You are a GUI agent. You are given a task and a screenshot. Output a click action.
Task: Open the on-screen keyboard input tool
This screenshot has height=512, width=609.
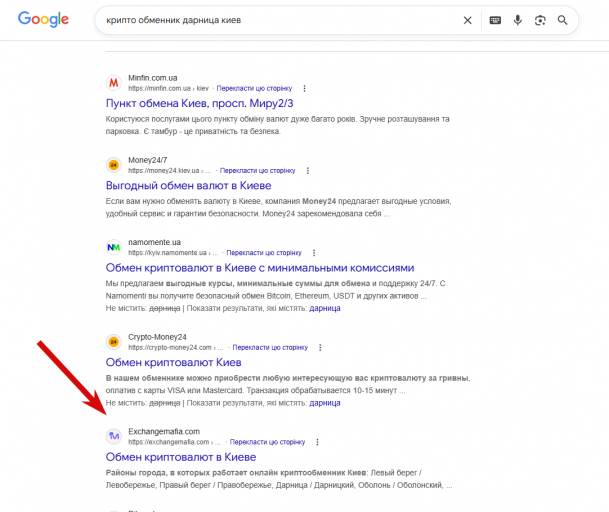(495, 20)
